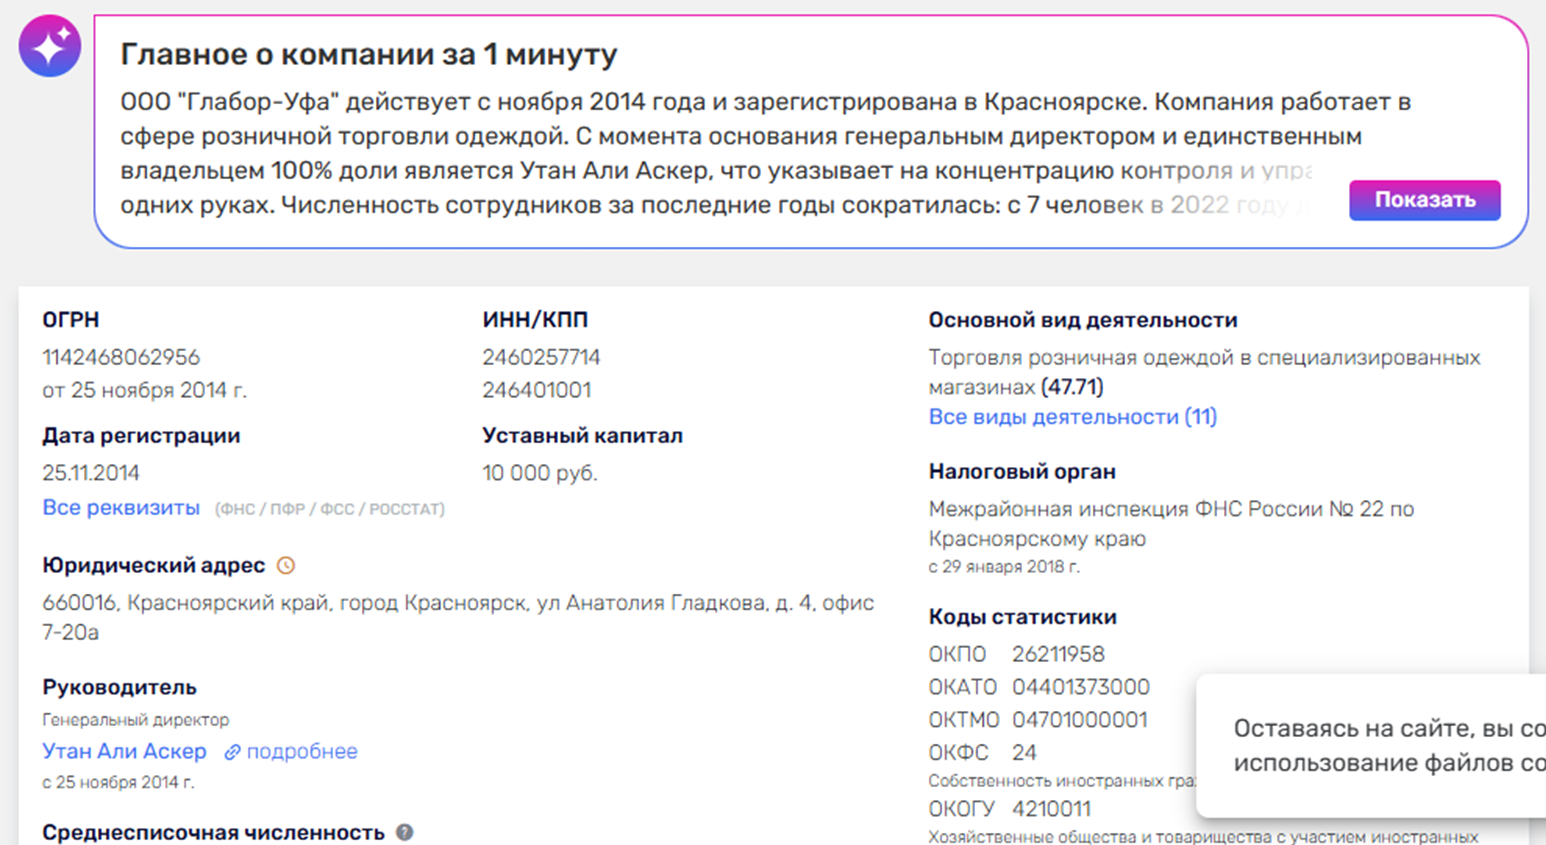Click the purple AI sparkle icon

point(50,46)
